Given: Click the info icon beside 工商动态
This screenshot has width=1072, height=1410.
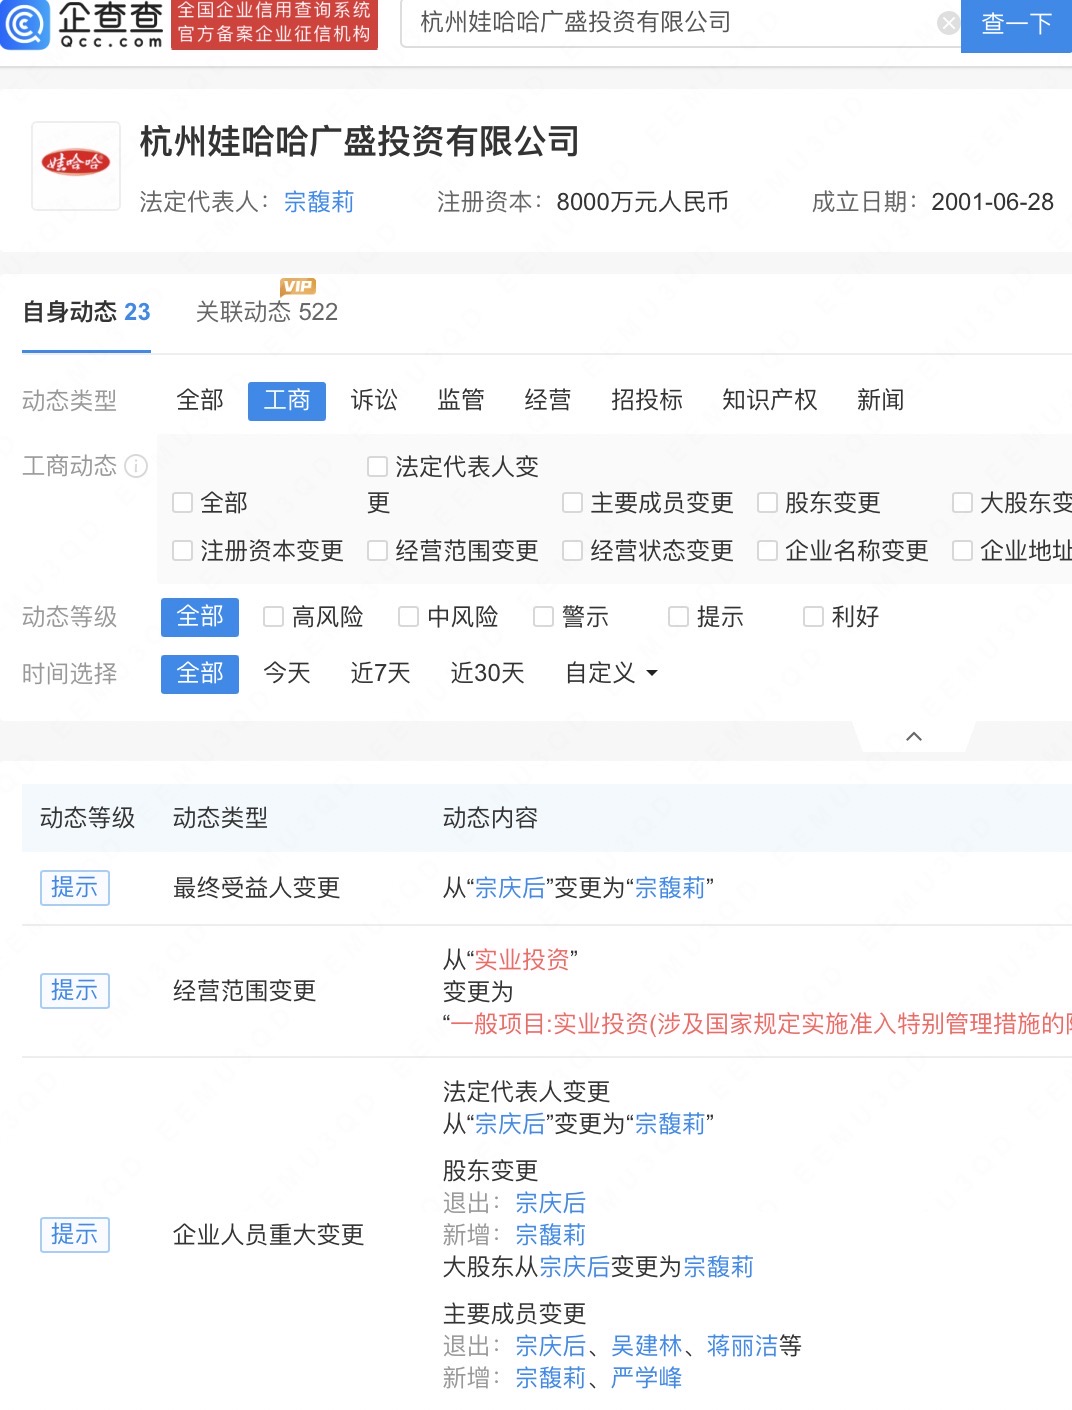Looking at the screenshot, I should tap(136, 466).
